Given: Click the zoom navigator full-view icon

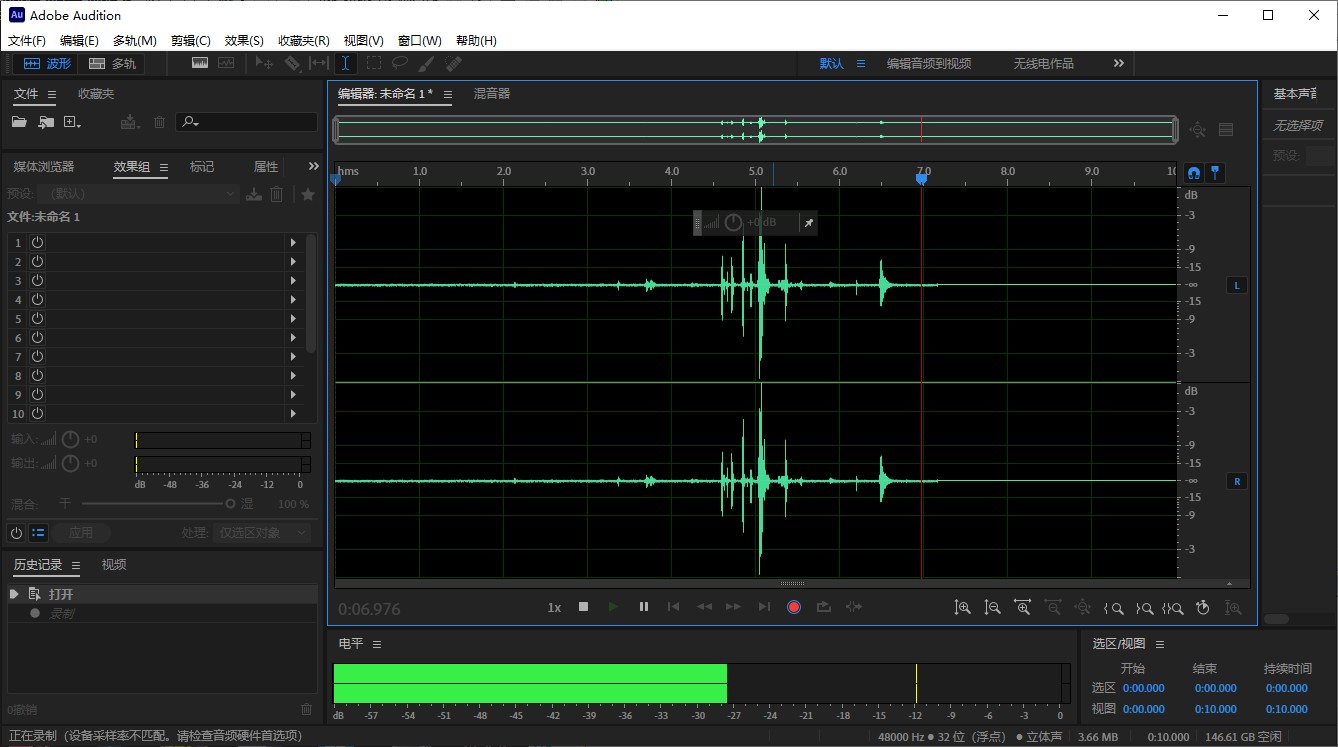Looking at the screenshot, I should coord(1198,130).
